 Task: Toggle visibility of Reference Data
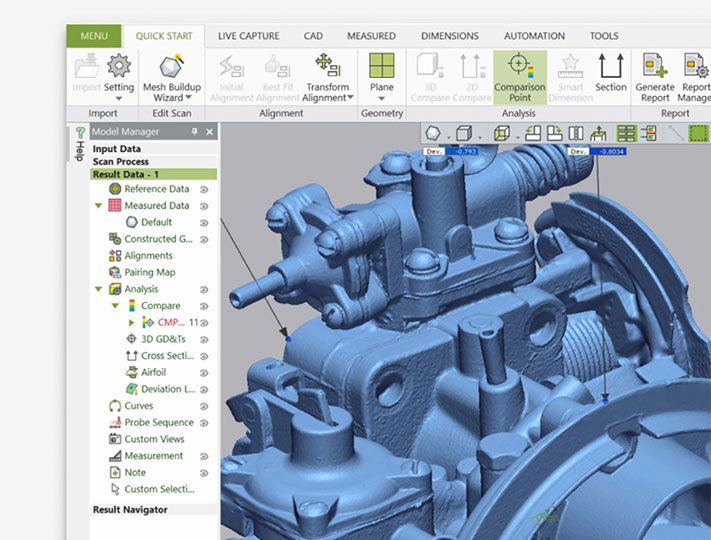coord(203,189)
